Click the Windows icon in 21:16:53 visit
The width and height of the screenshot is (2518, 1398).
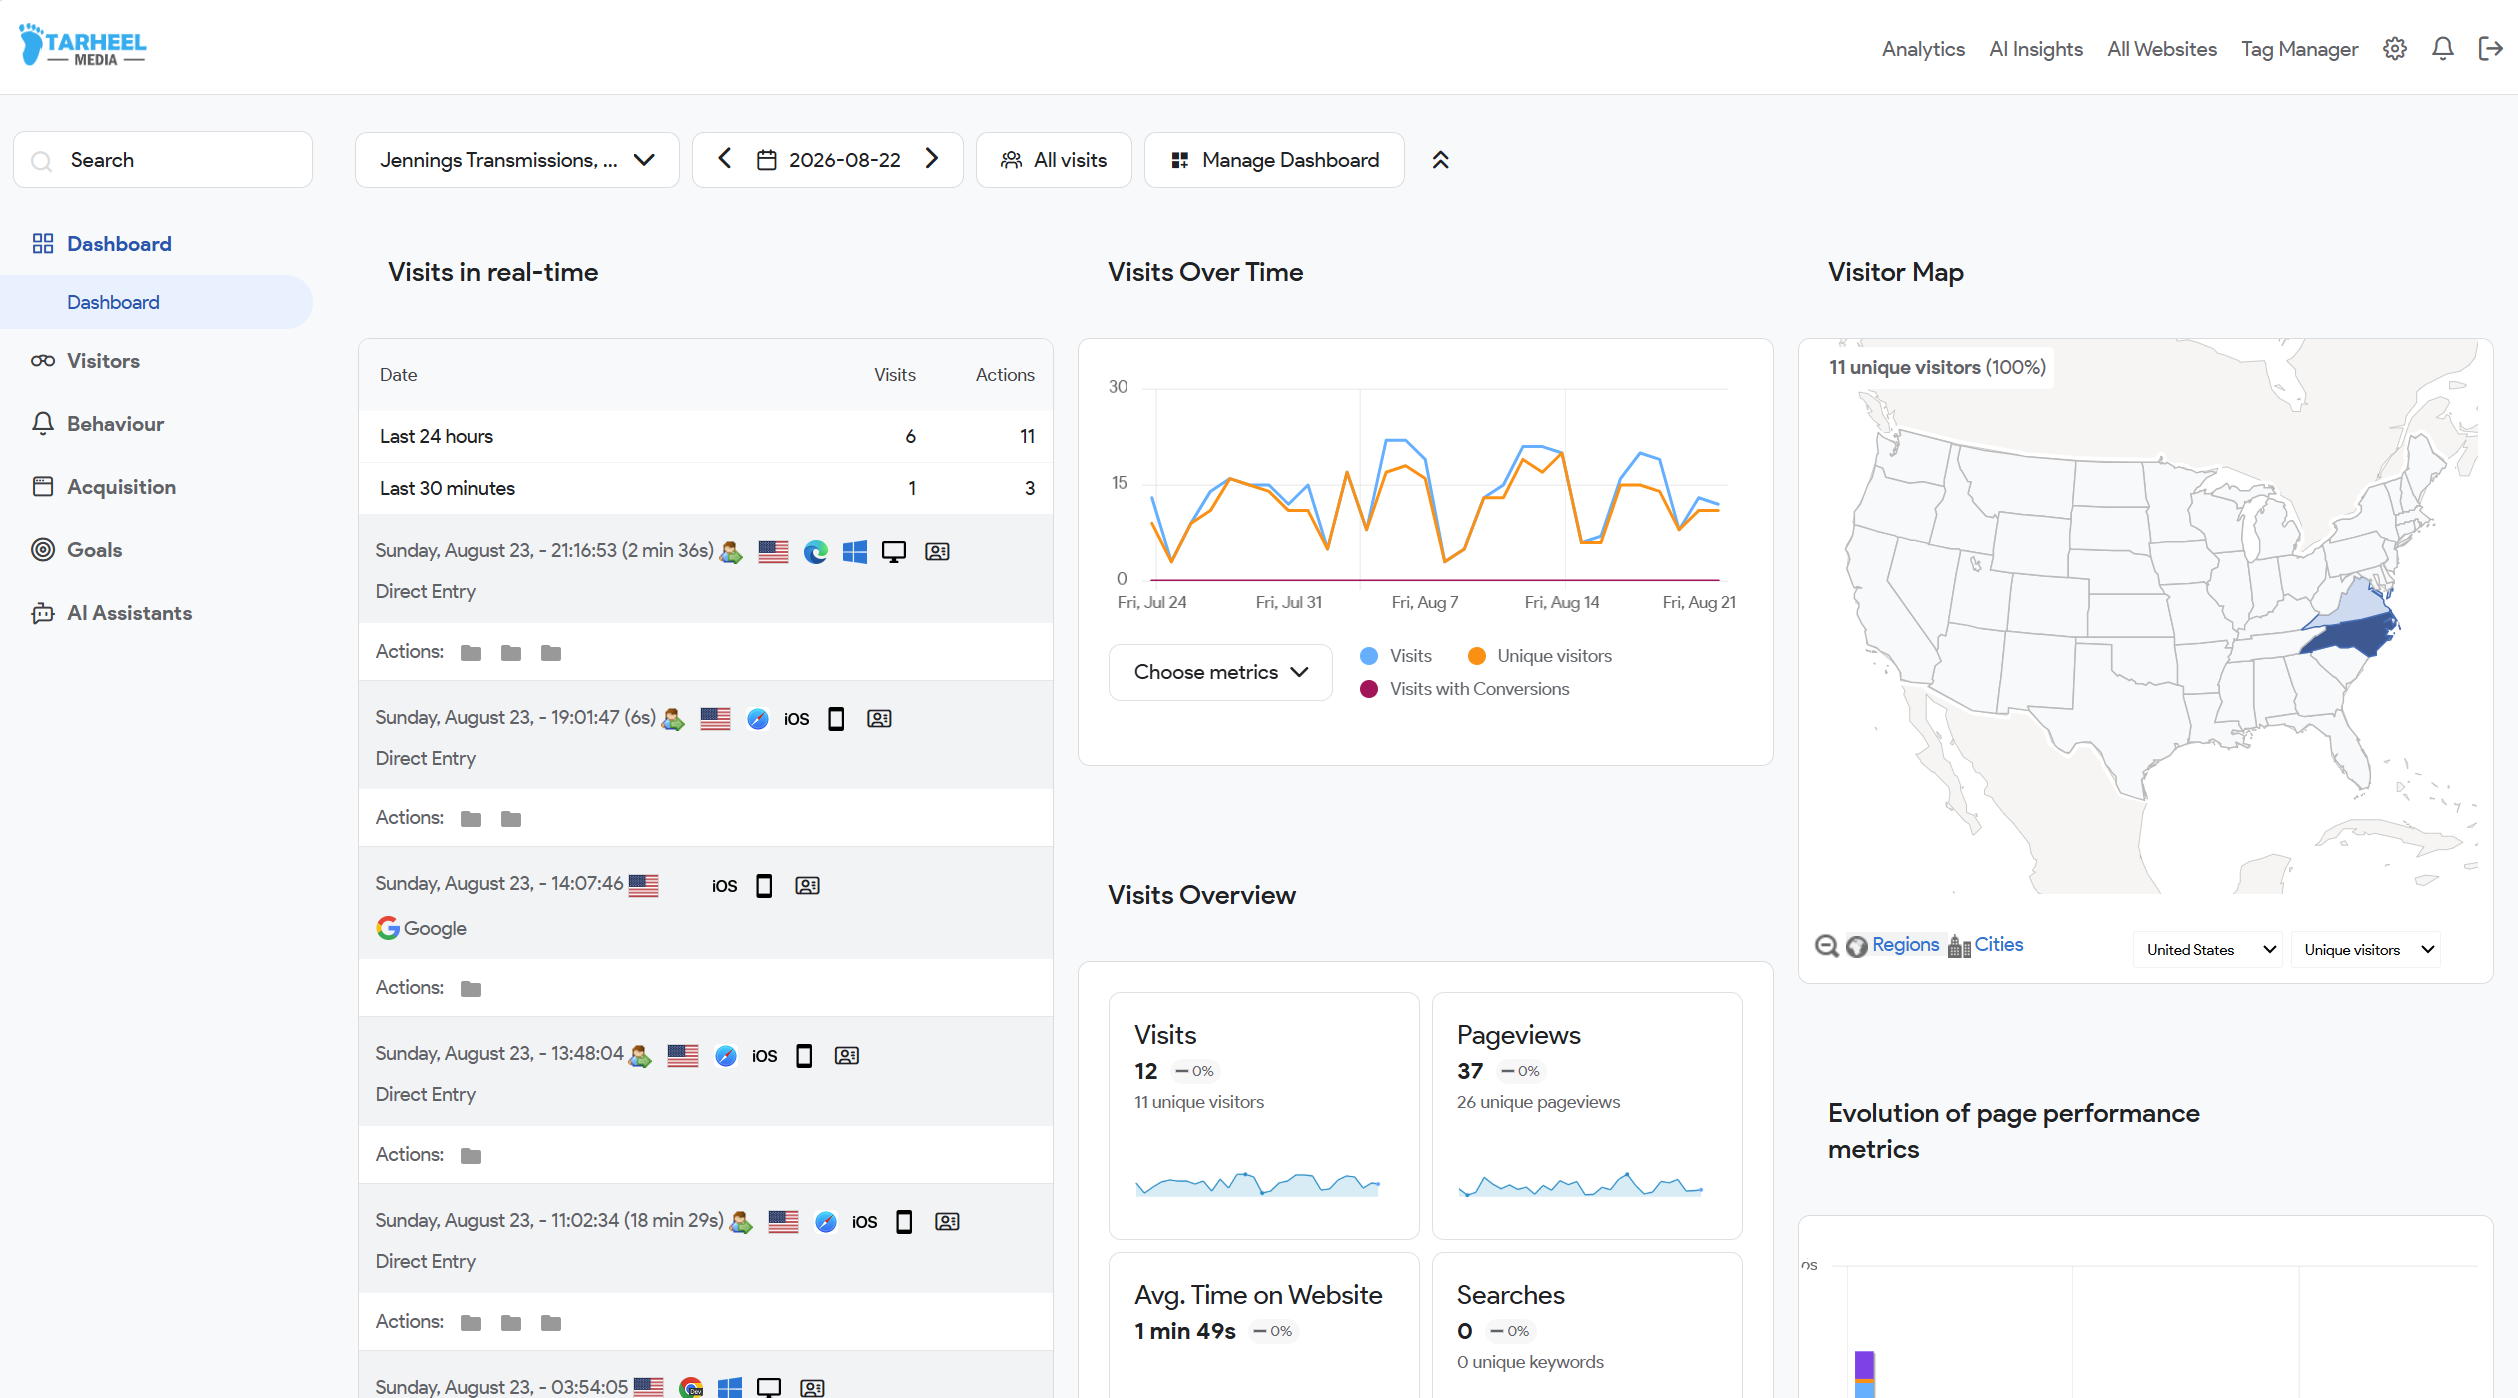855,552
